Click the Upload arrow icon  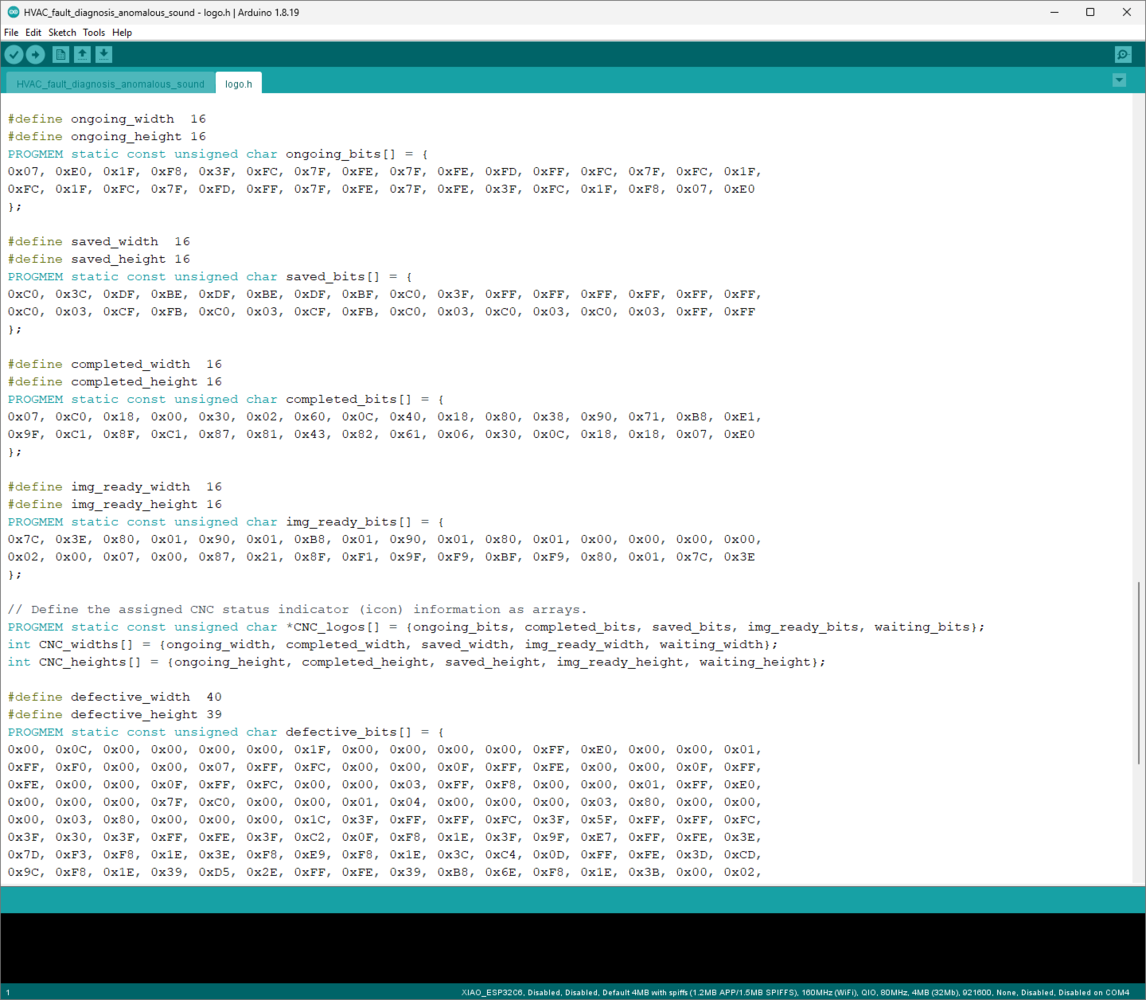pos(35,54)
